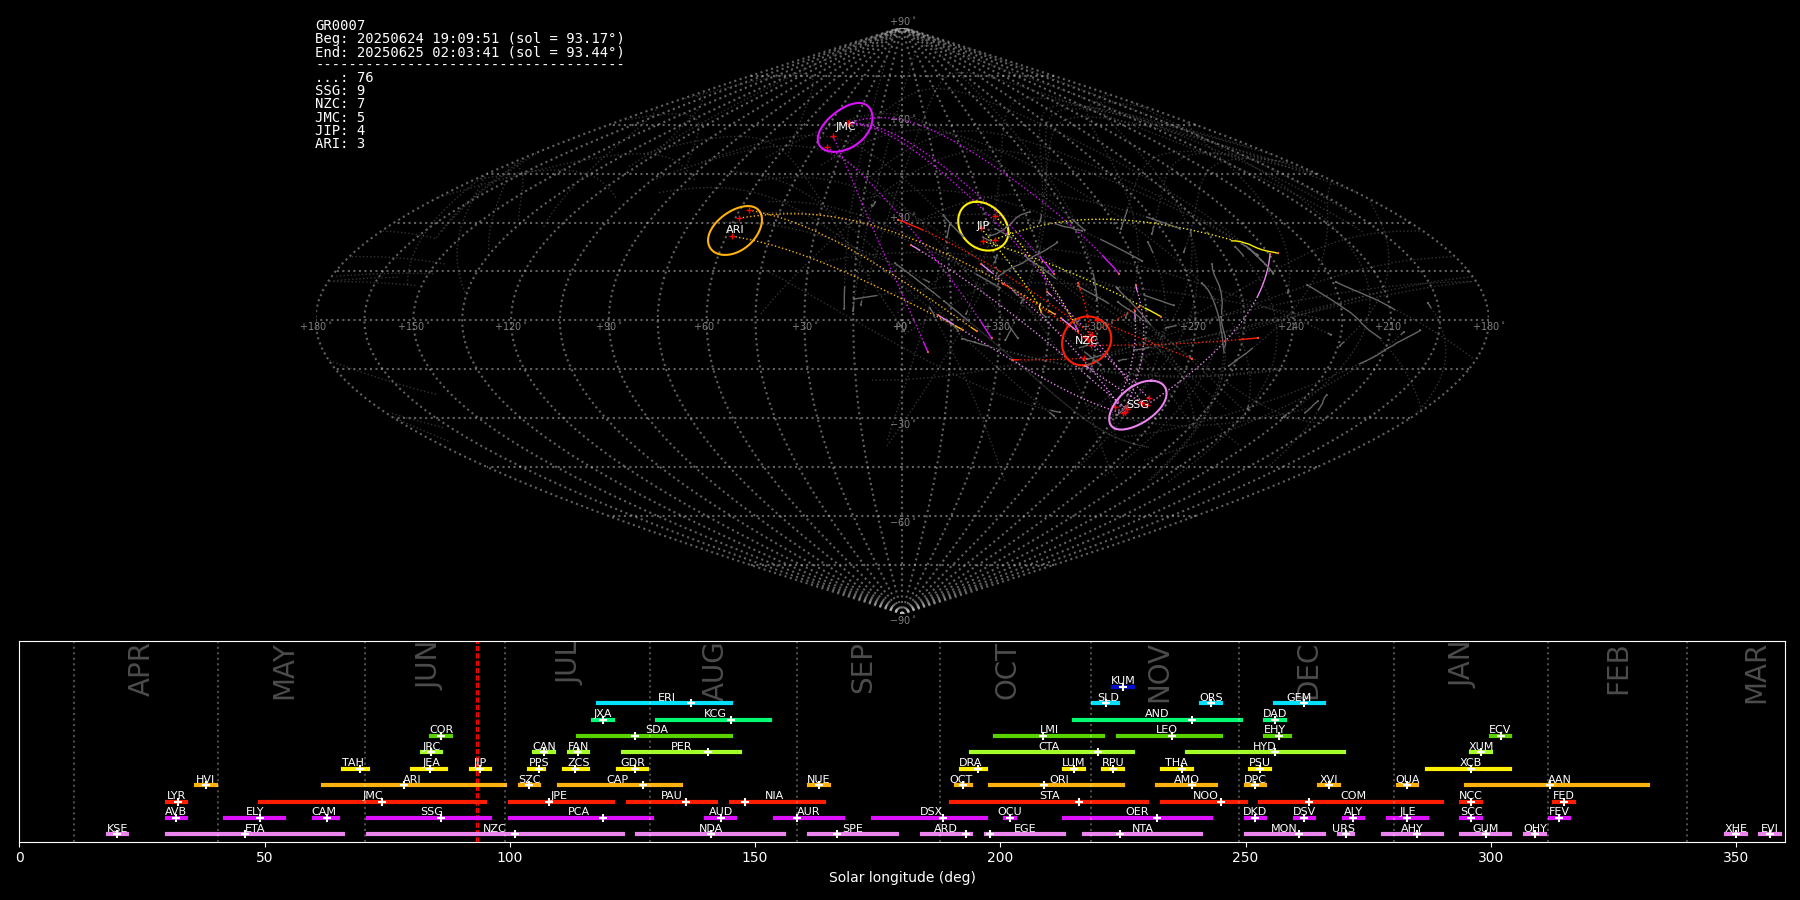Click the red STA shower bar
This screenshot has height=900, width=1800.
click(1049, 802)
